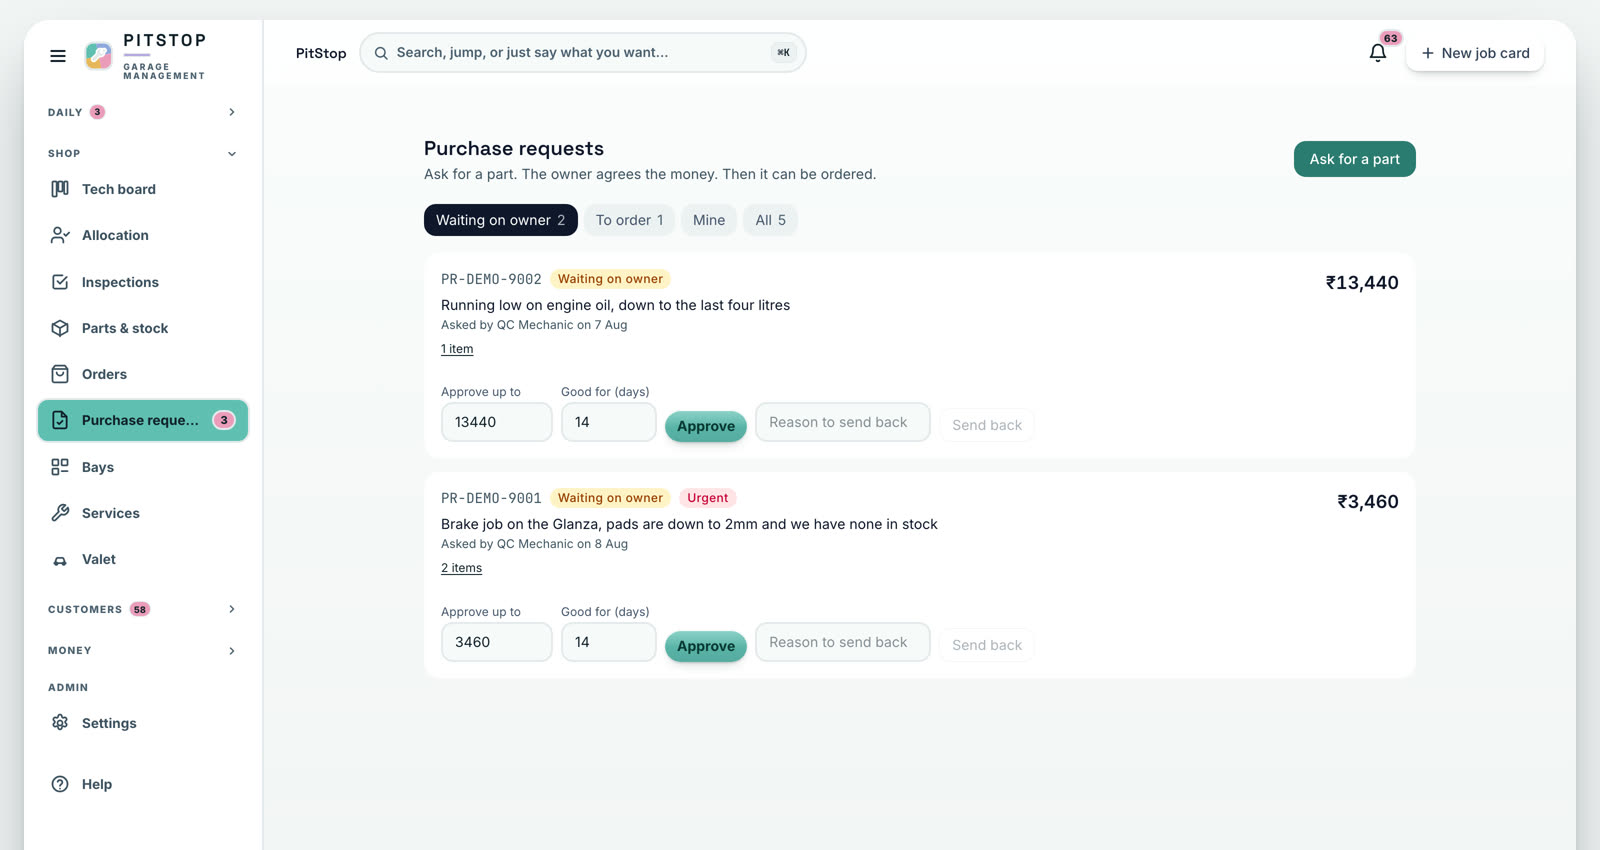1600x850 pixels.
Task: Click the Ask for a part button
Action: [x=1354, y=159]
